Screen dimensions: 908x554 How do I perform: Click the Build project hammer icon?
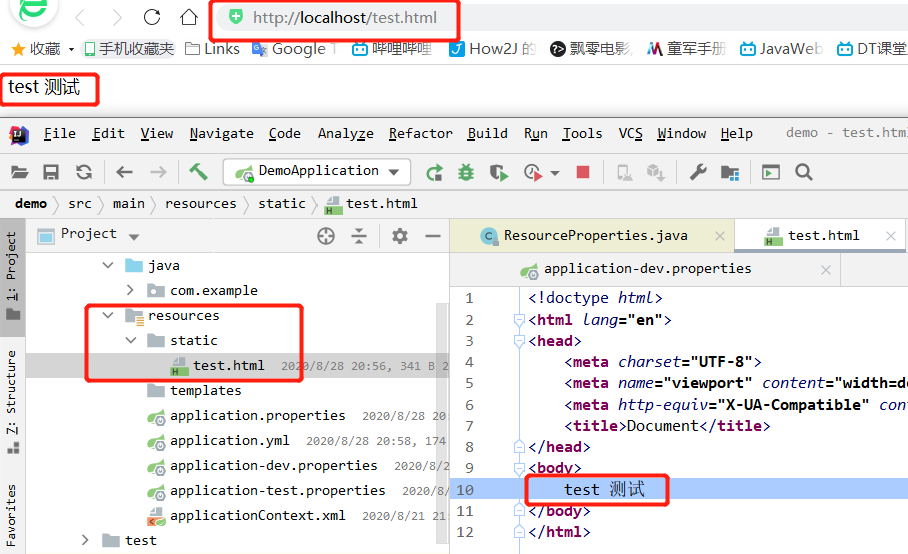(198, 171)
